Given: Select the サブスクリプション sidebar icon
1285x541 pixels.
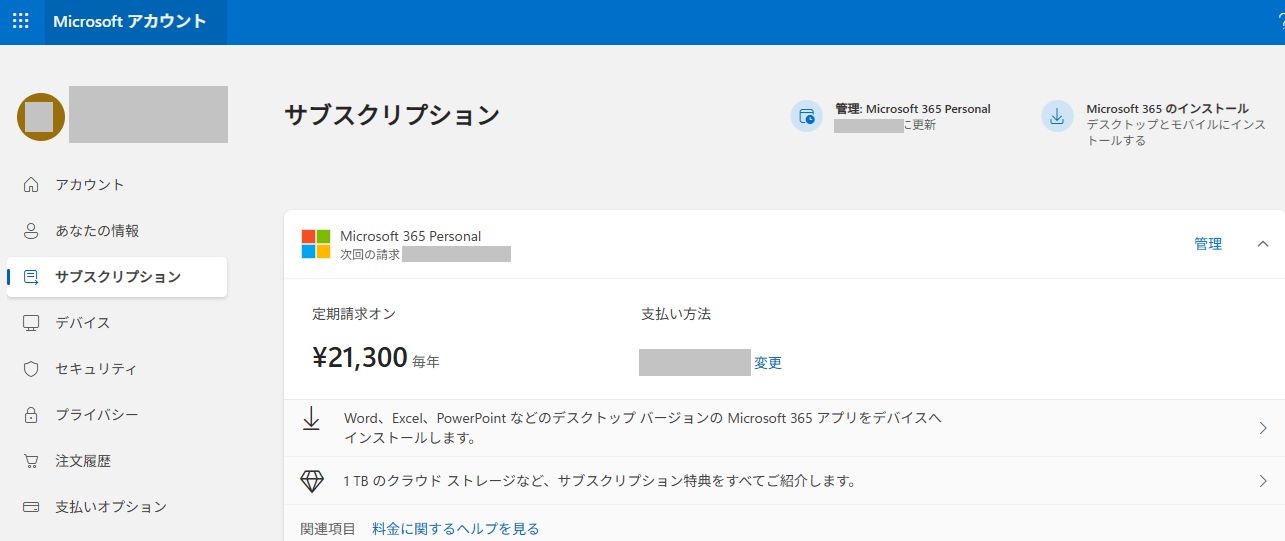Looking at the screenshot, I should 31,277.
